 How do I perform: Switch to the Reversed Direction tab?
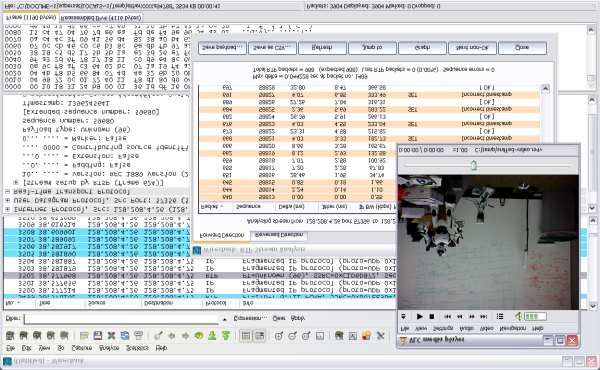coord(279,235)
